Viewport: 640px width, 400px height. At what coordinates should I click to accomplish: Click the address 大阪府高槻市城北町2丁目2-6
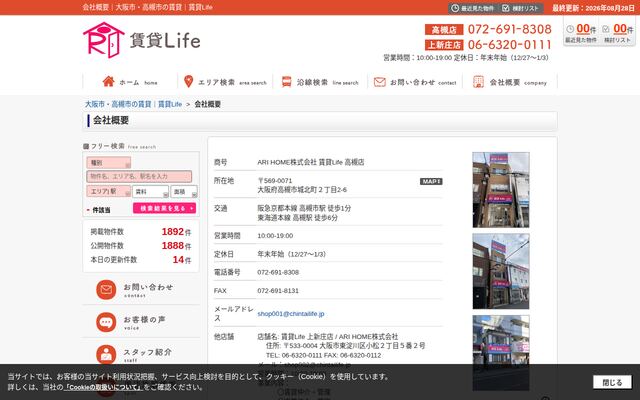coord(302,190)
